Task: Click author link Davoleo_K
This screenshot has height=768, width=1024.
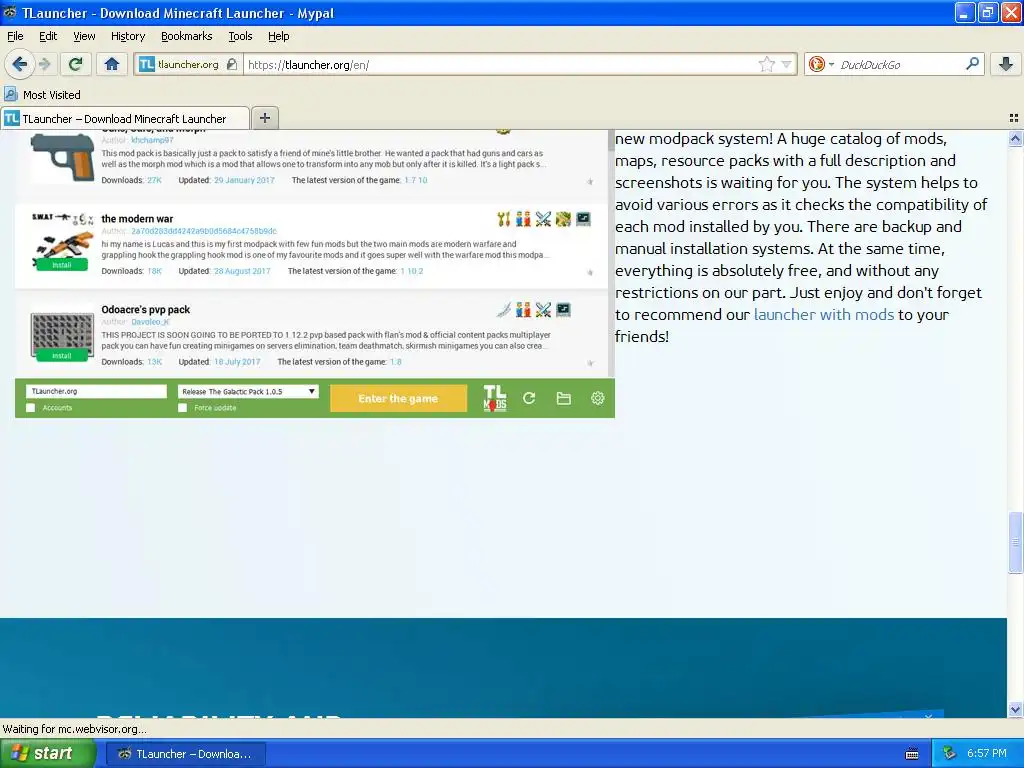Action: click(150, 322)
